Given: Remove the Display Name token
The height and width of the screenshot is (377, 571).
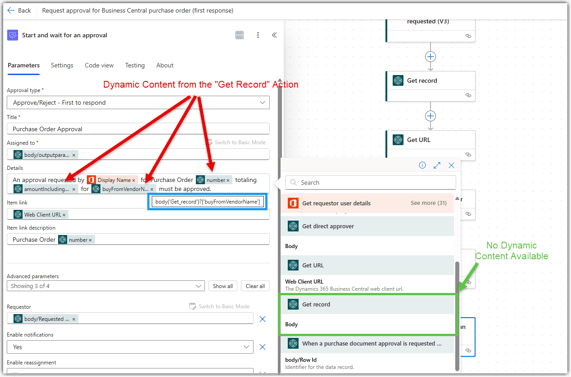Looking at the screenshot, I should pos(133,180).
